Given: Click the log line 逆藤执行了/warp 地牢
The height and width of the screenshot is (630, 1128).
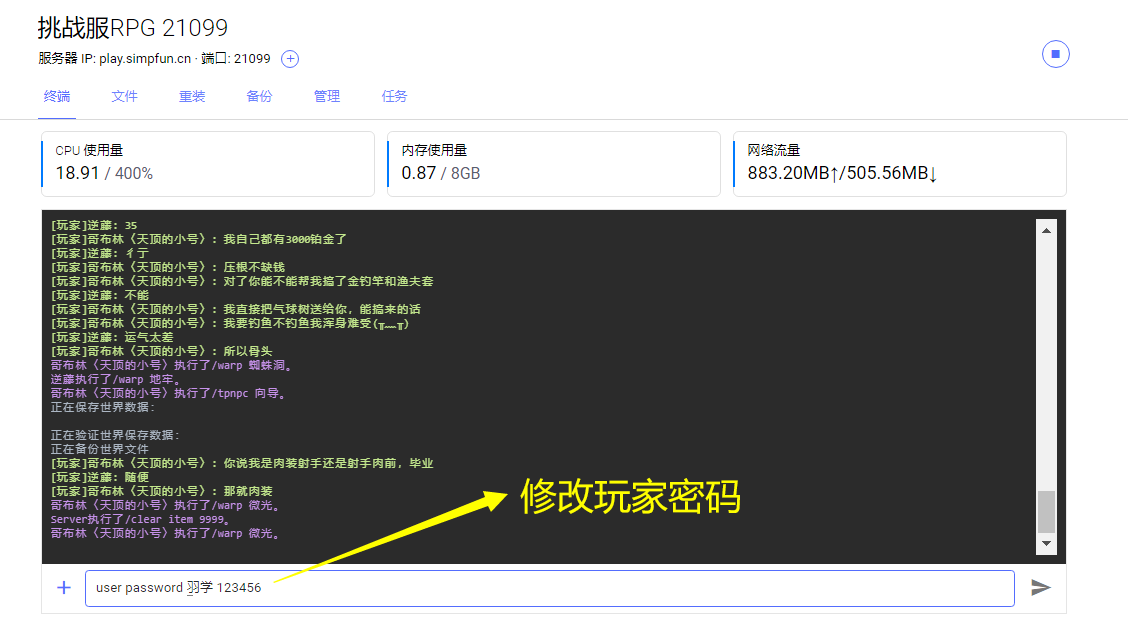Looking at the screenshot, I should coord(115,380).
